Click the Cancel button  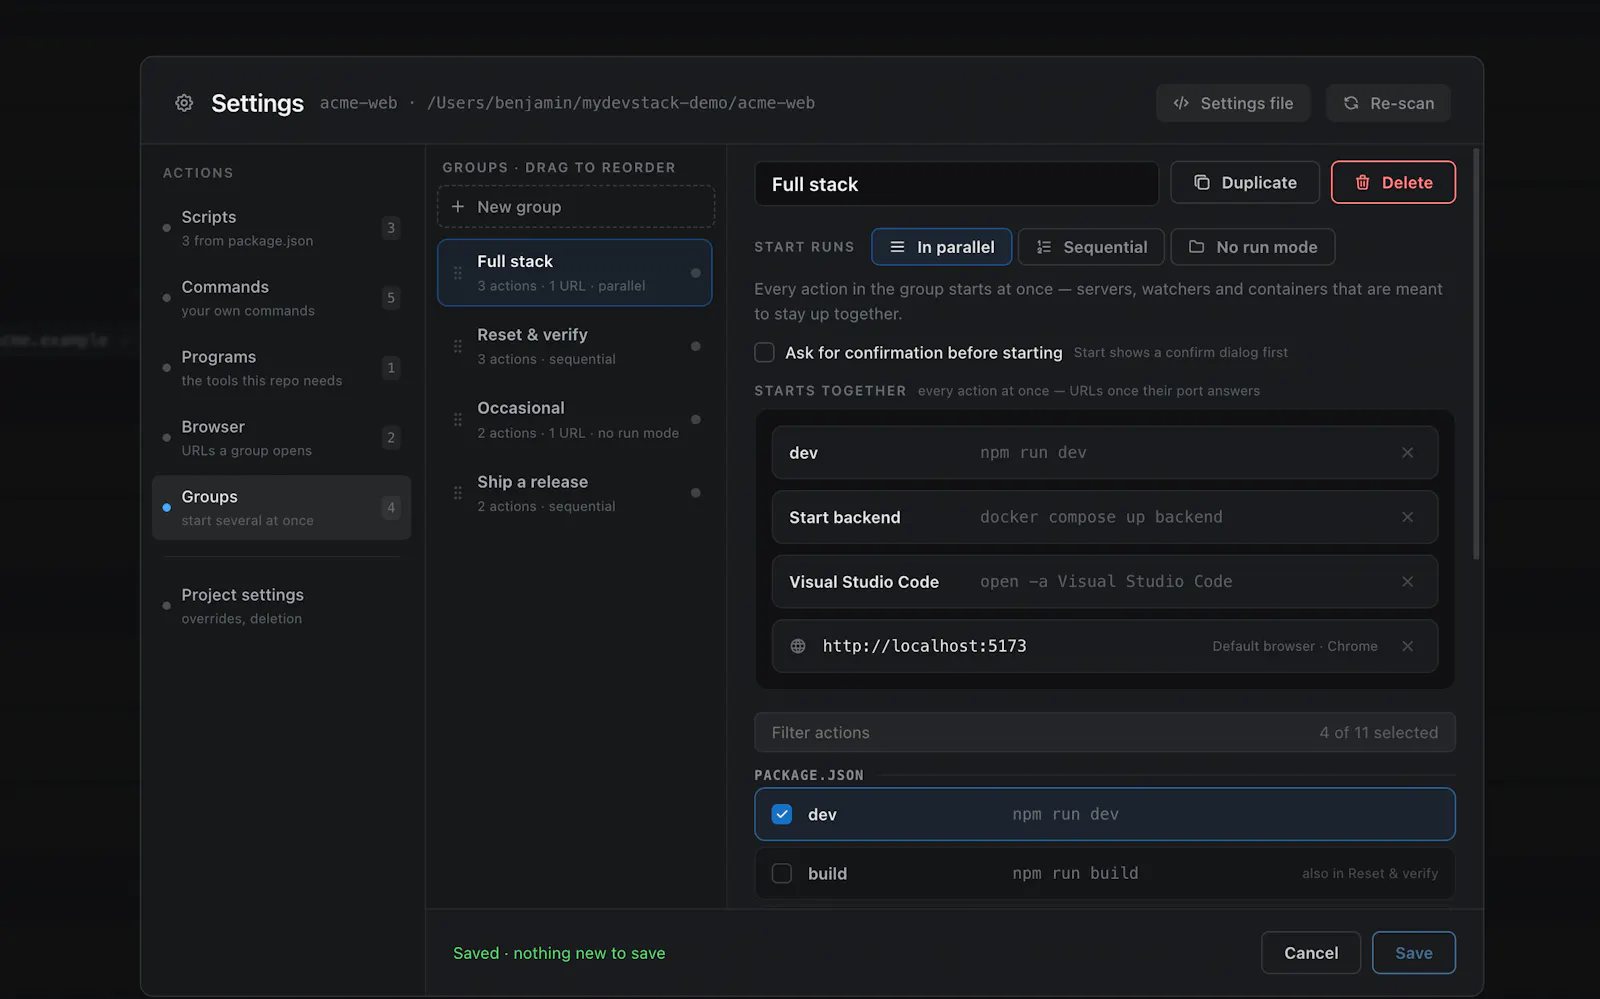[1311, 953]
